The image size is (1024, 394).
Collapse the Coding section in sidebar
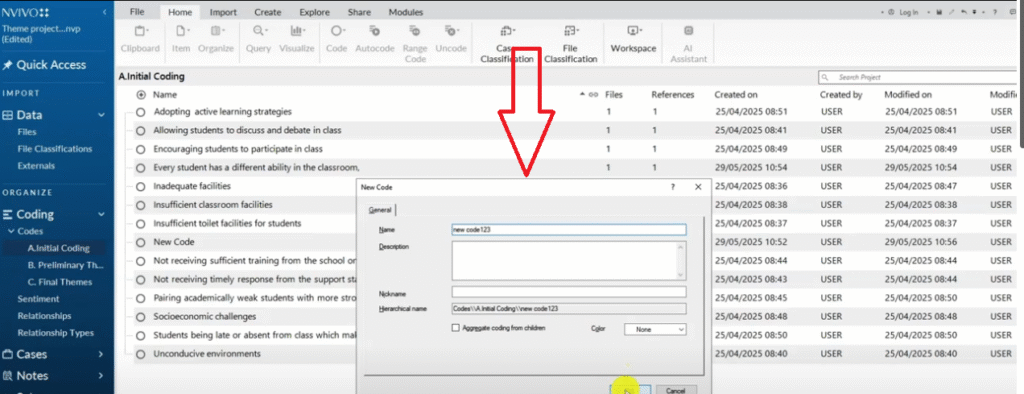[101, 214]
